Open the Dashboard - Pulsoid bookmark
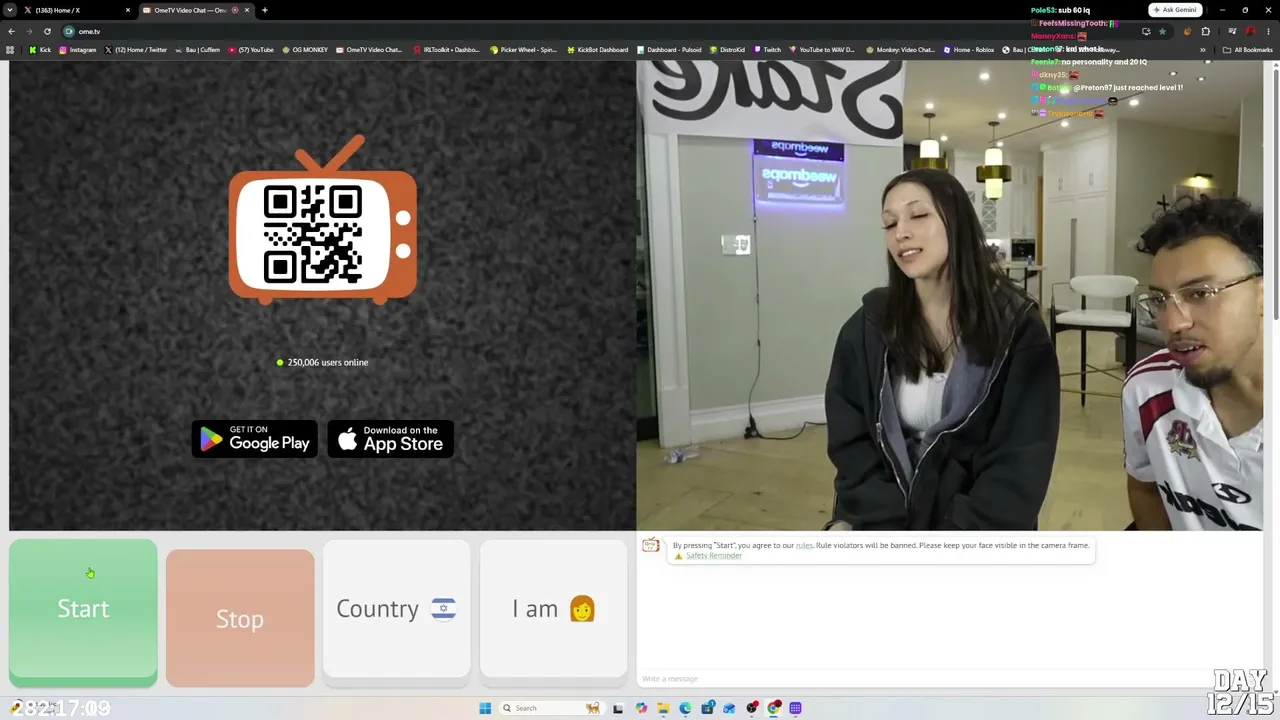Image resolution: width=1280 pixels, height=720 pixels. 669,50
